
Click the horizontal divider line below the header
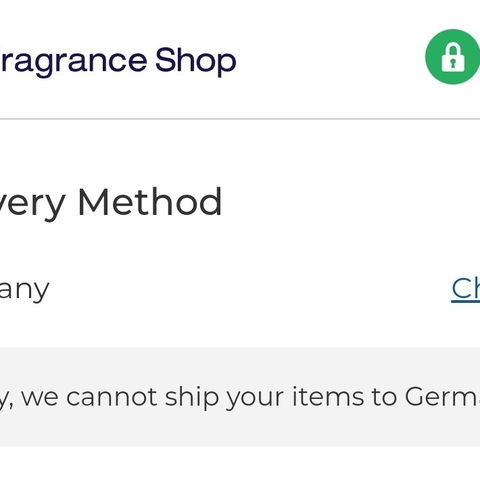[x=240, y=119]
